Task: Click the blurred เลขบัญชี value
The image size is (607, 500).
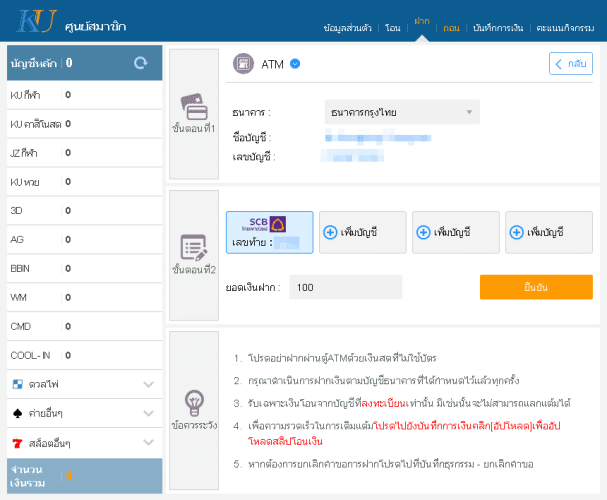Action: click(x=352, y=156)
